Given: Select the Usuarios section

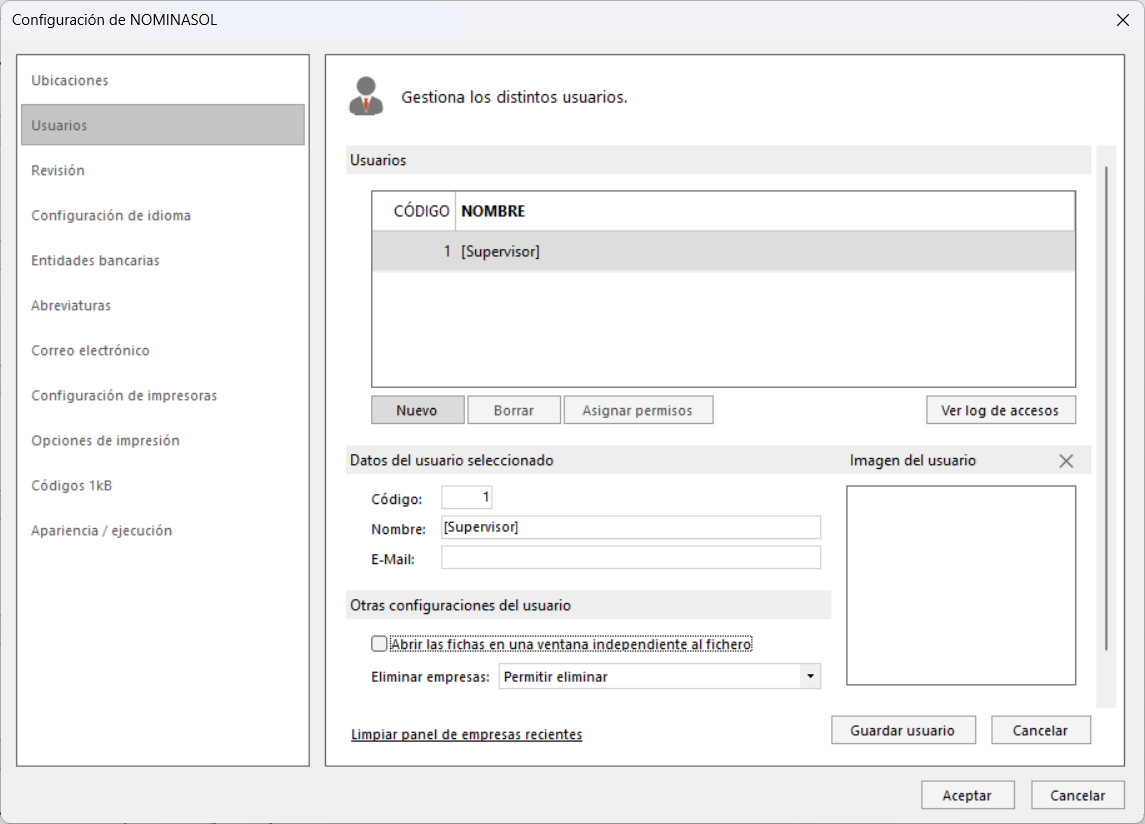Looking at the screenshot, I should point(163,125).
